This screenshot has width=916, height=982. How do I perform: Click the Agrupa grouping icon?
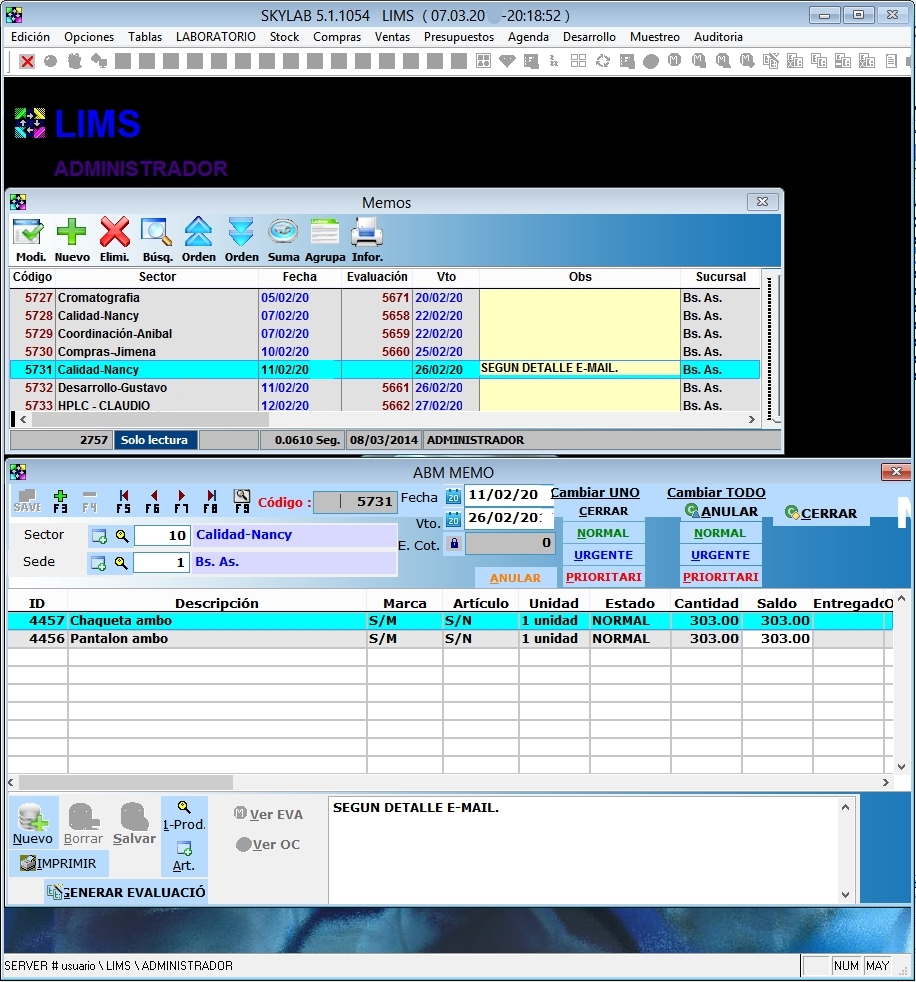(x=325, y=235)
